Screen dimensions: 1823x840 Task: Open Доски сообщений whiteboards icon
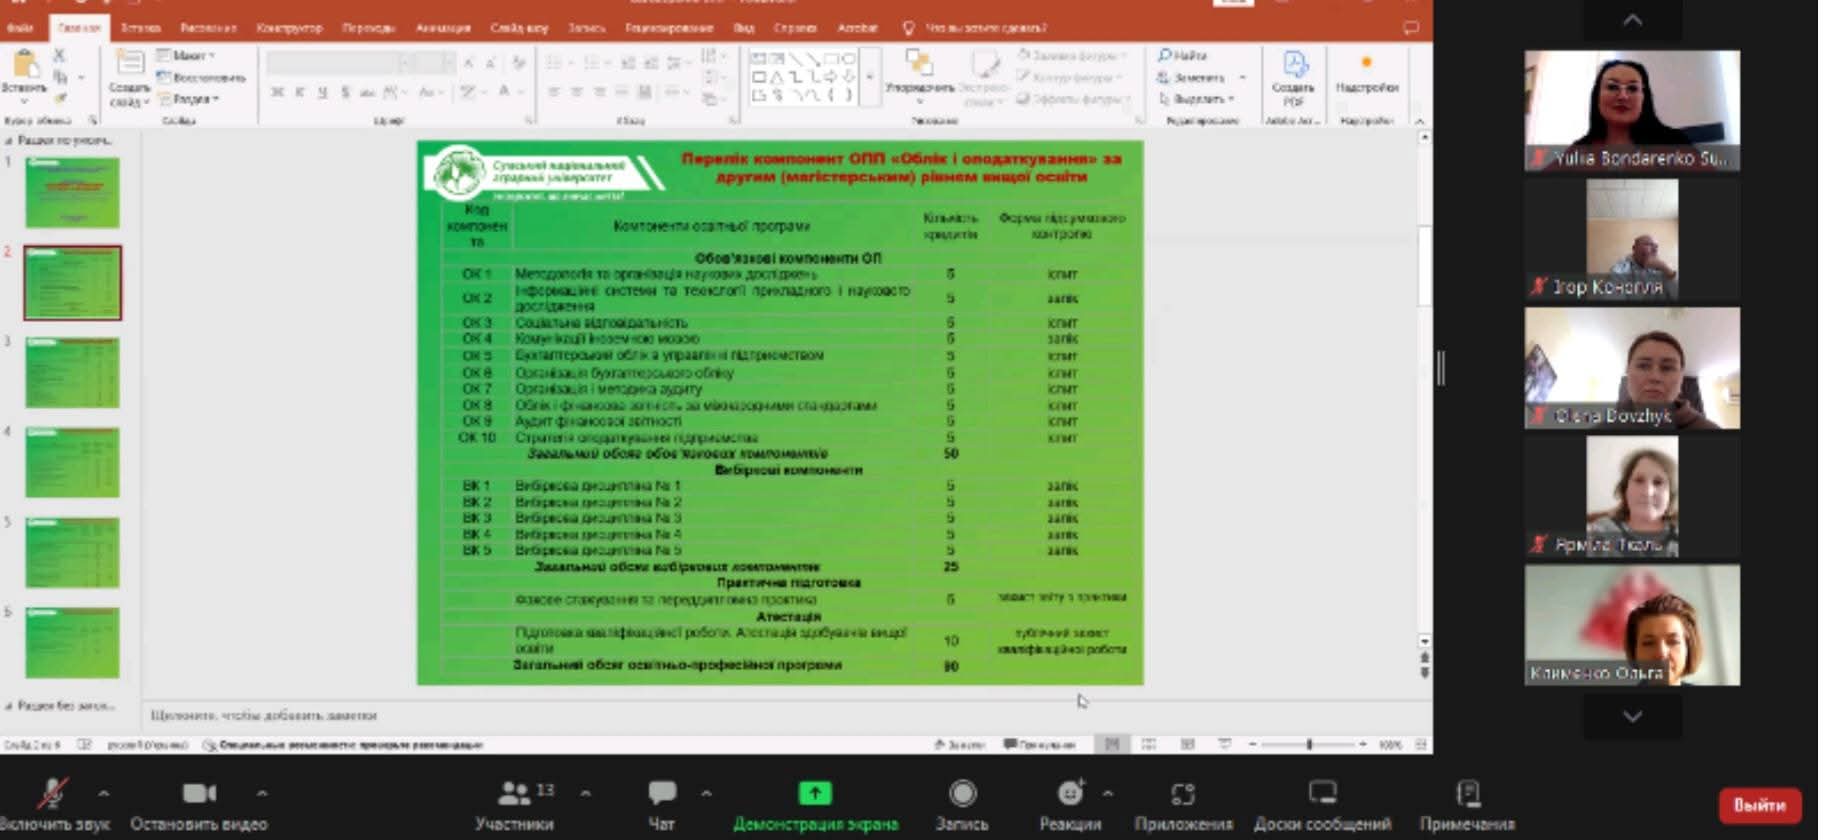click(1322, 794)
